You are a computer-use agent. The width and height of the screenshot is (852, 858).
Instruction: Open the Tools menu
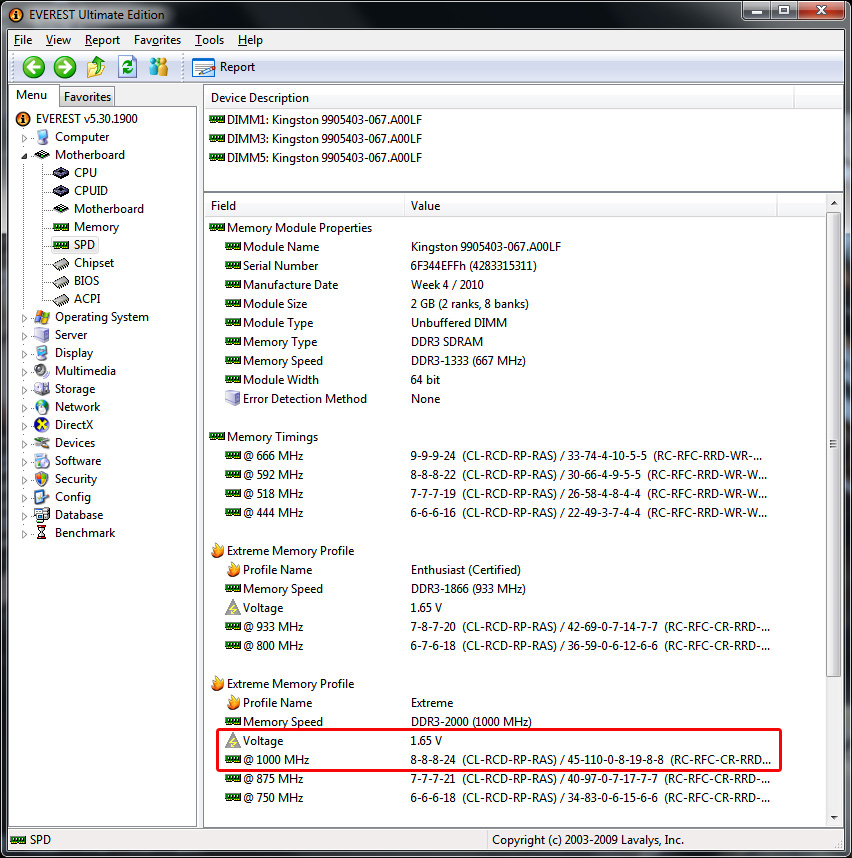pyautogui.click(x=209, y=40)
